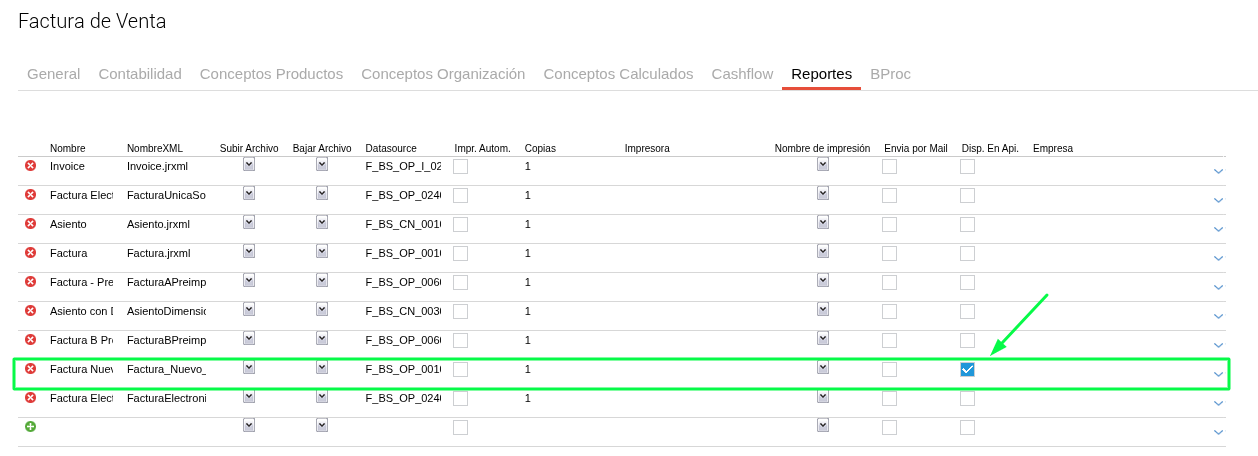Open Bajar Archivo menu for Asiento.jrxml row

tap(322, 222)
